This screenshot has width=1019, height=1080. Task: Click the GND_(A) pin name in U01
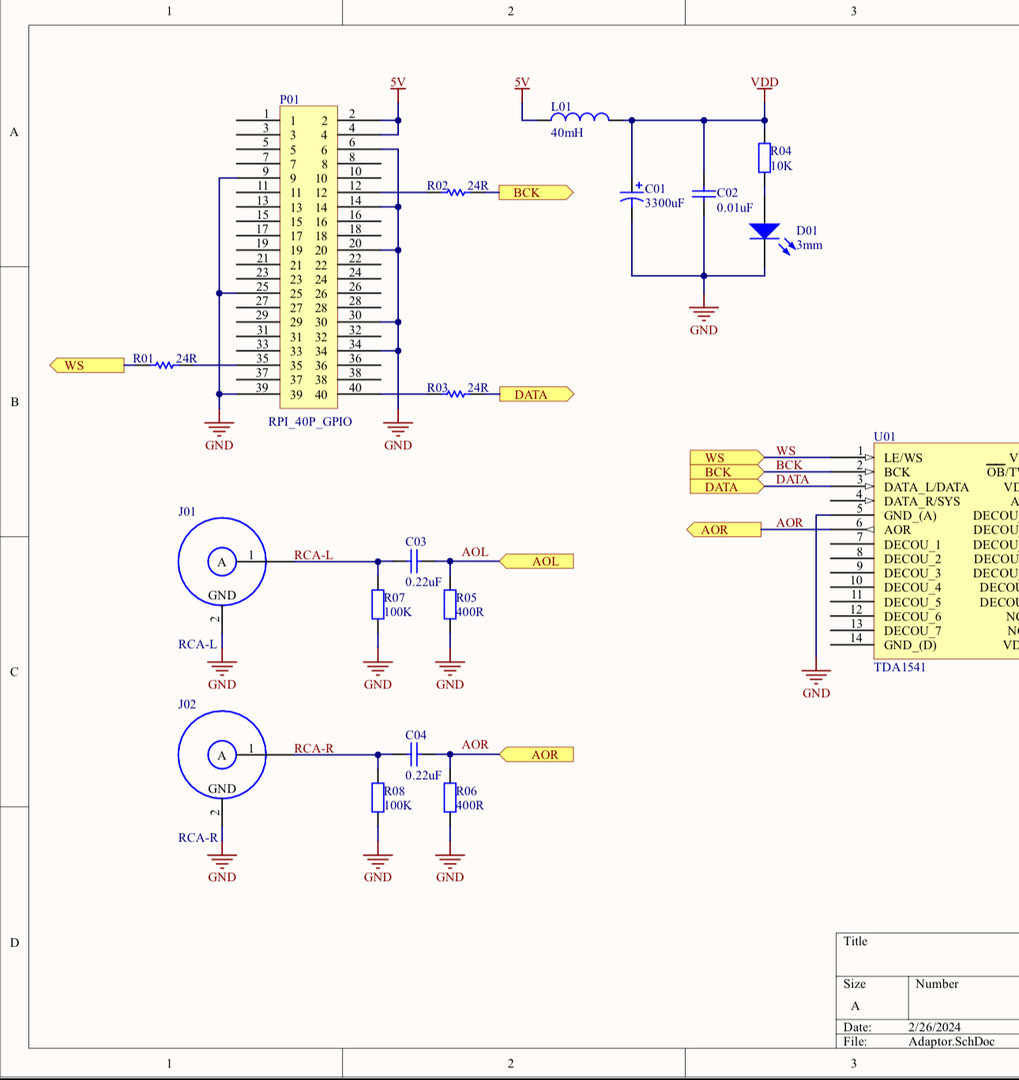click(x=910, y=515)
